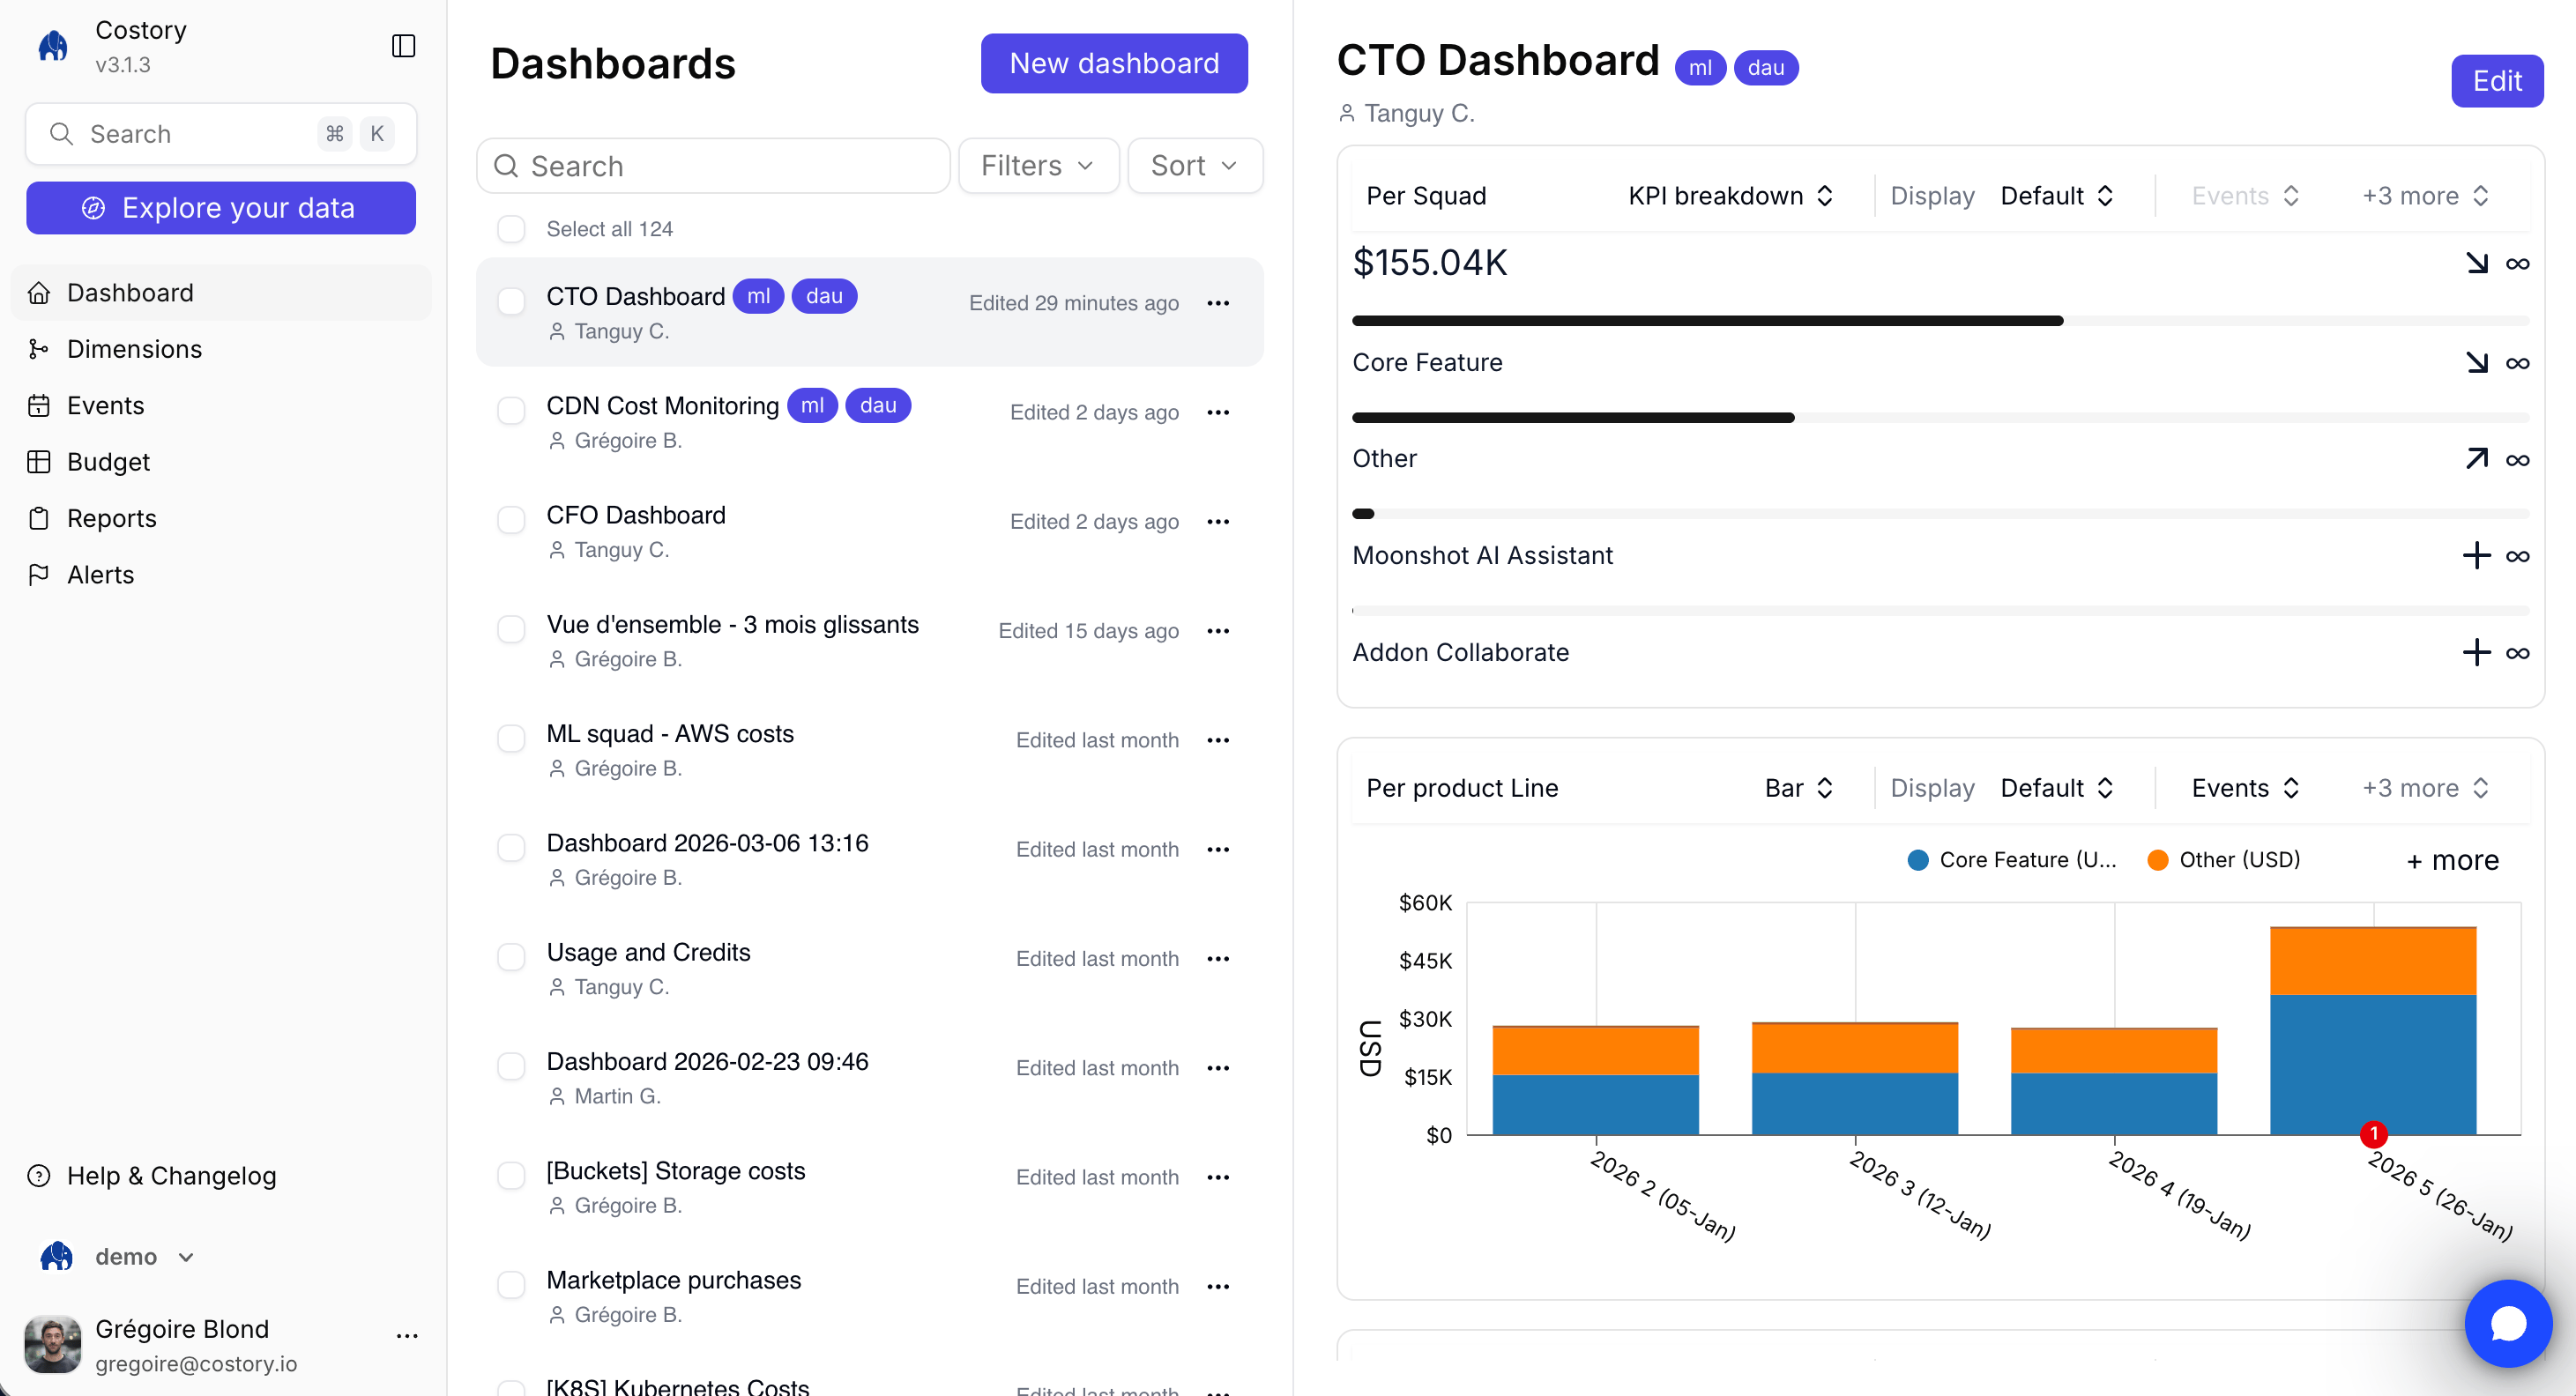Open more options for Vue d'ensemble row
The image size is (2576, 1396).
[1218, 631]
